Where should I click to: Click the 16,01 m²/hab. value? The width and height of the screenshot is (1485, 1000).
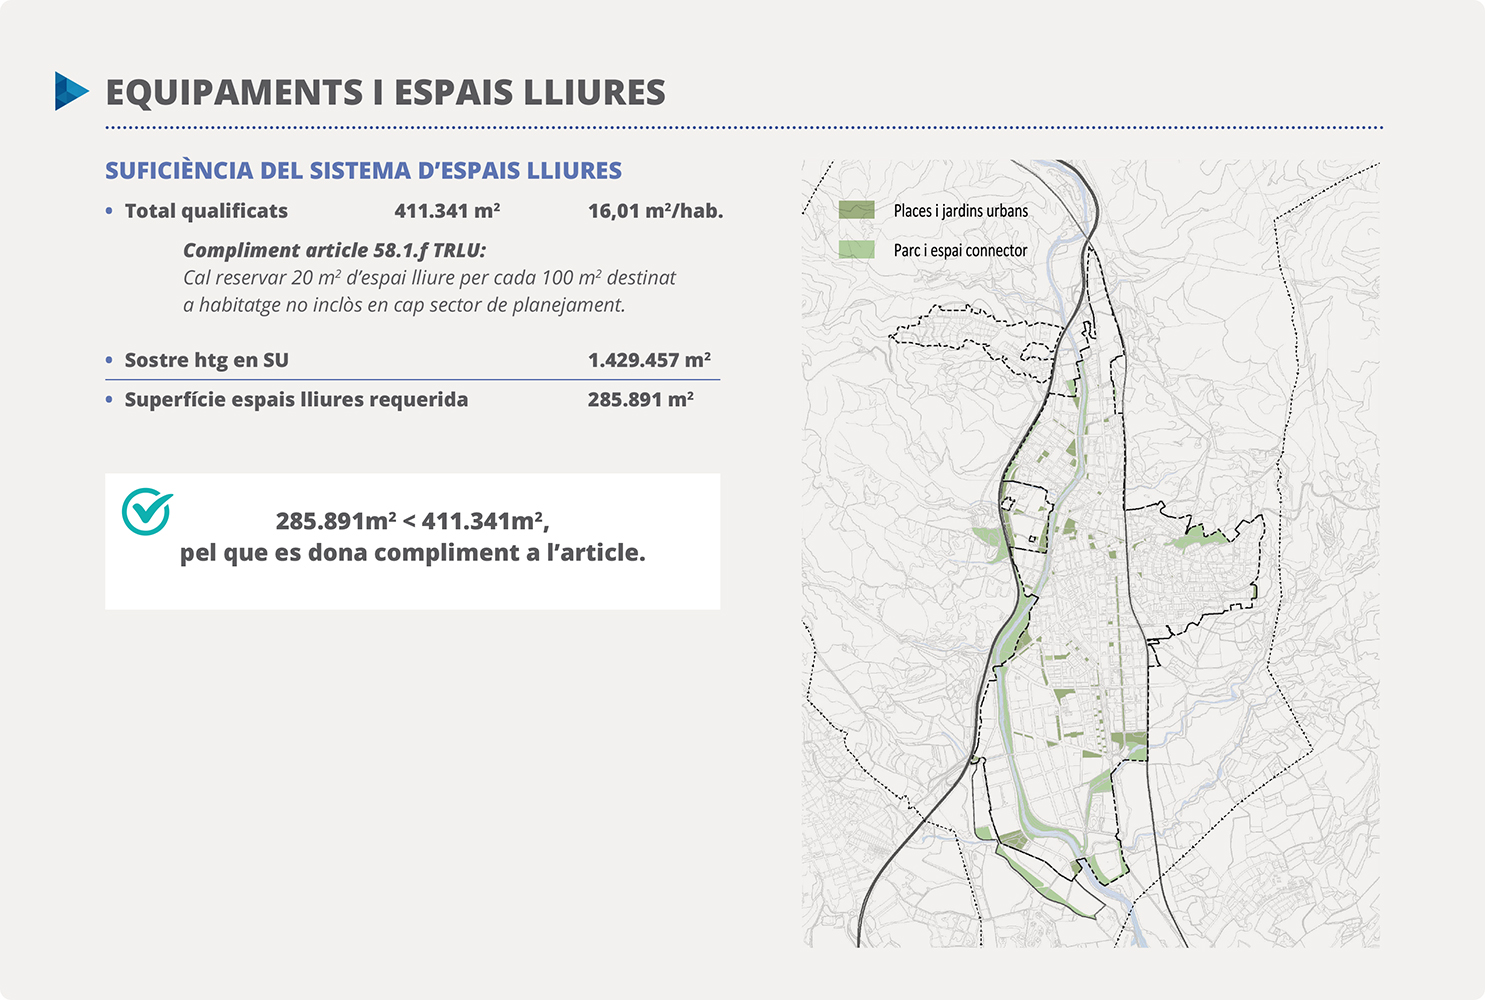655,211
